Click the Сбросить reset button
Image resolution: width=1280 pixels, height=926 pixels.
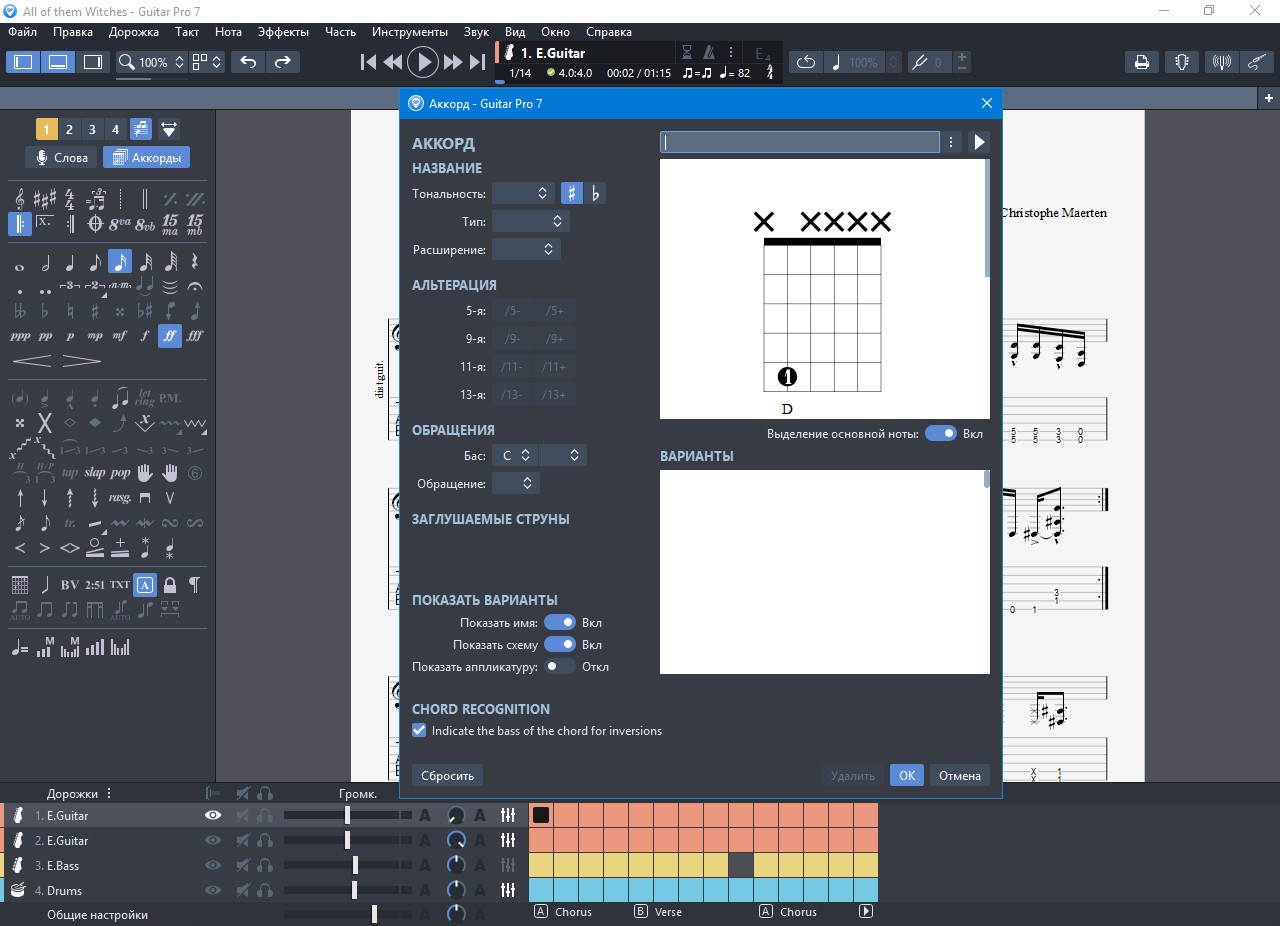click(x=447, y=775)
